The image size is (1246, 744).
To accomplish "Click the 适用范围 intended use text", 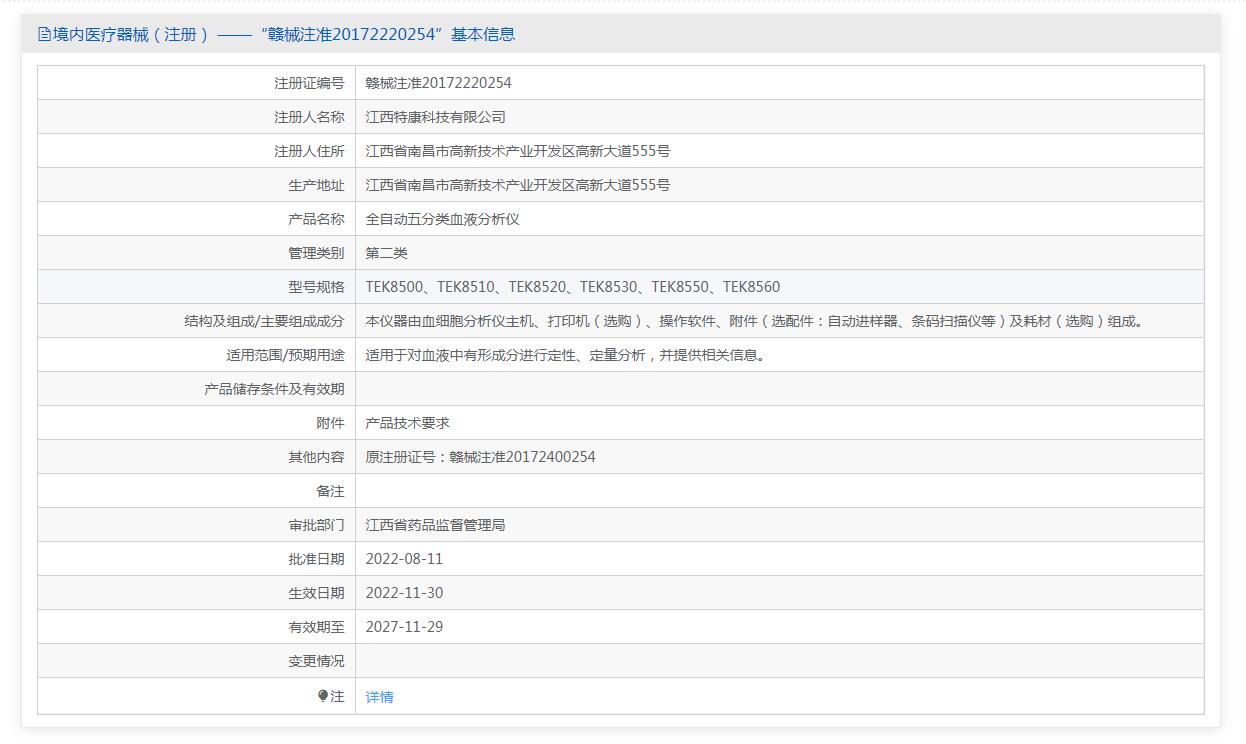I will coord(569,355).
